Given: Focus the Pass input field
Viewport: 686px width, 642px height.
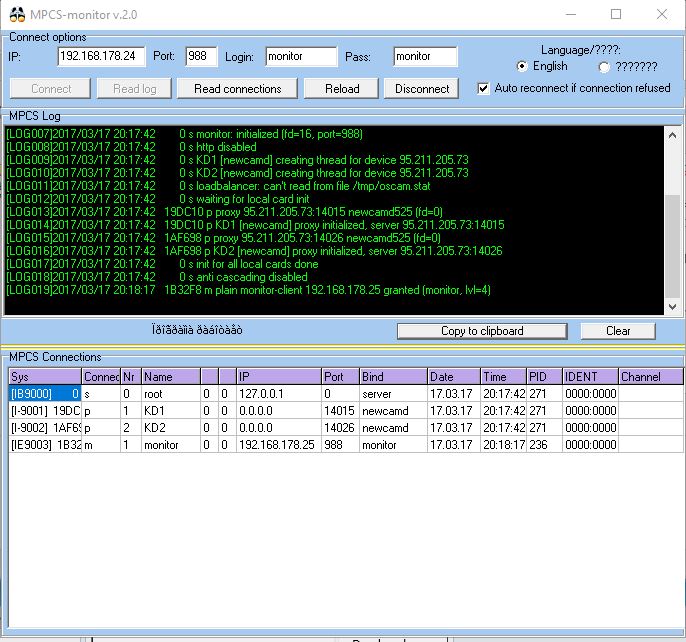Looking at the screenshot, I should click(425, 56).
